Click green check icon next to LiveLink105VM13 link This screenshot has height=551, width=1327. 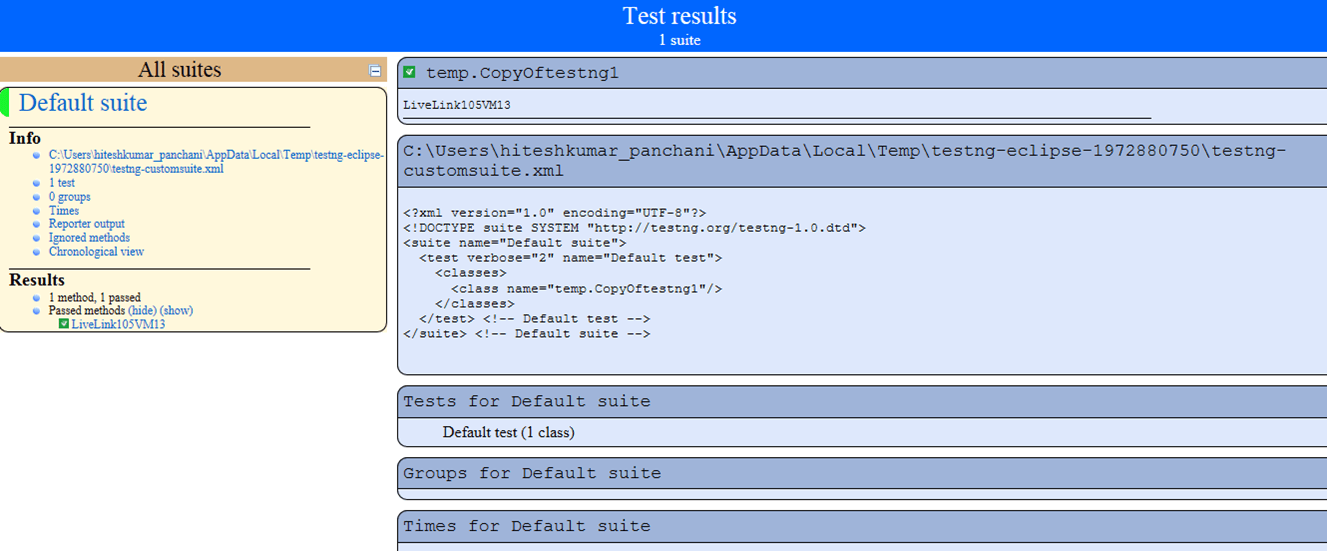64,324
